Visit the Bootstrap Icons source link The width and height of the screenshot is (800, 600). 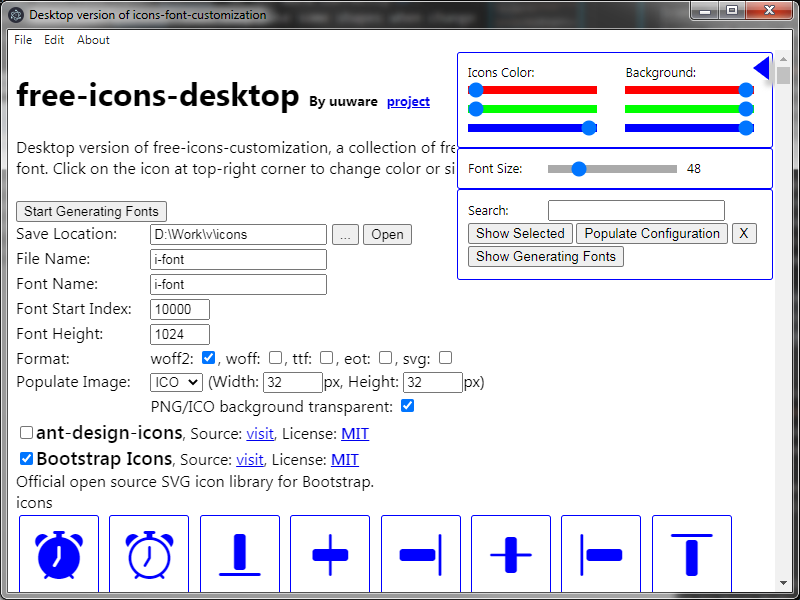250,460
